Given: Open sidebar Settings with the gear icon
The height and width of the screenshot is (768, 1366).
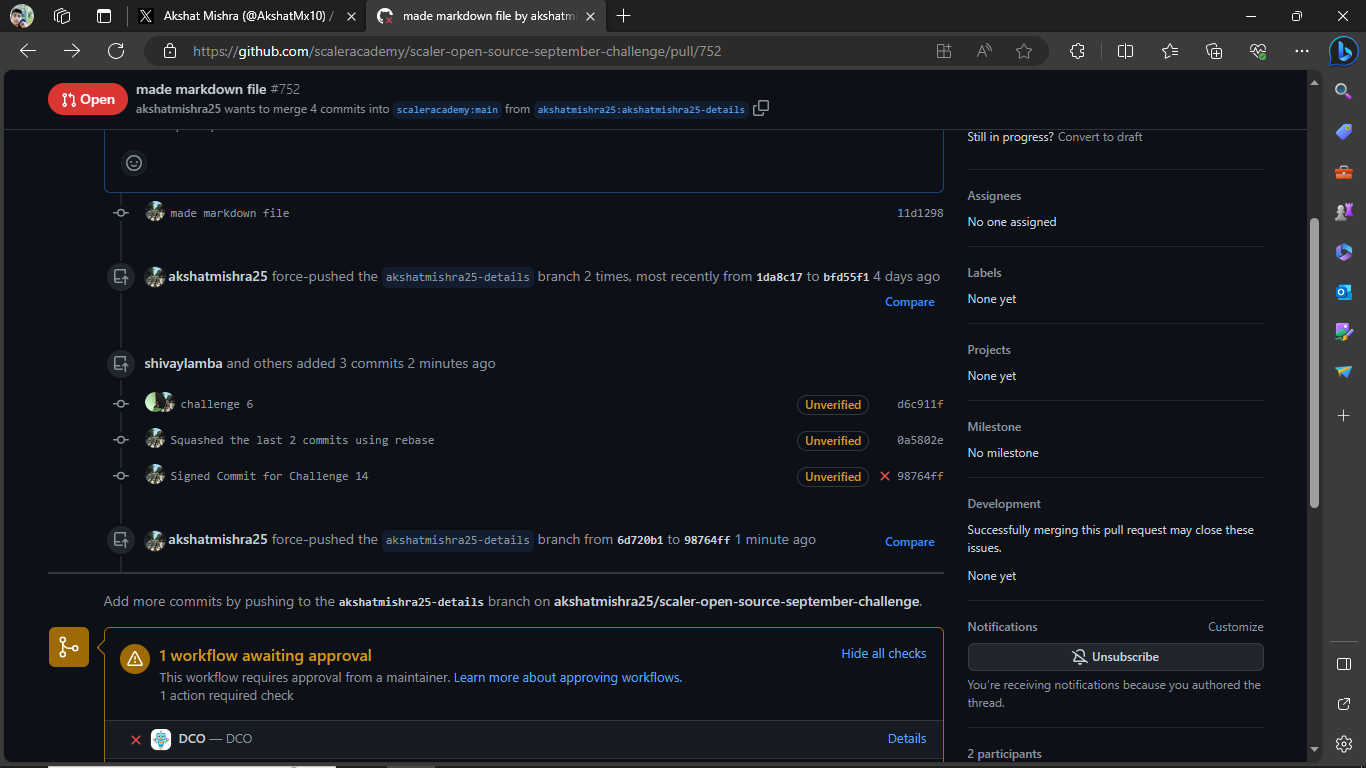Looking at the screenshot, I should tap(1343, 744).
